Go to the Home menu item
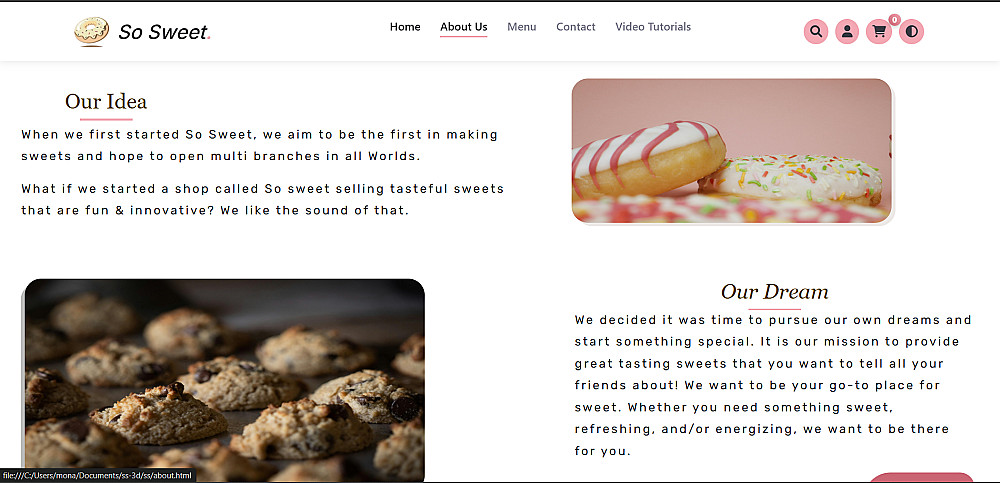1000x483 pixels. coord(405,27)
